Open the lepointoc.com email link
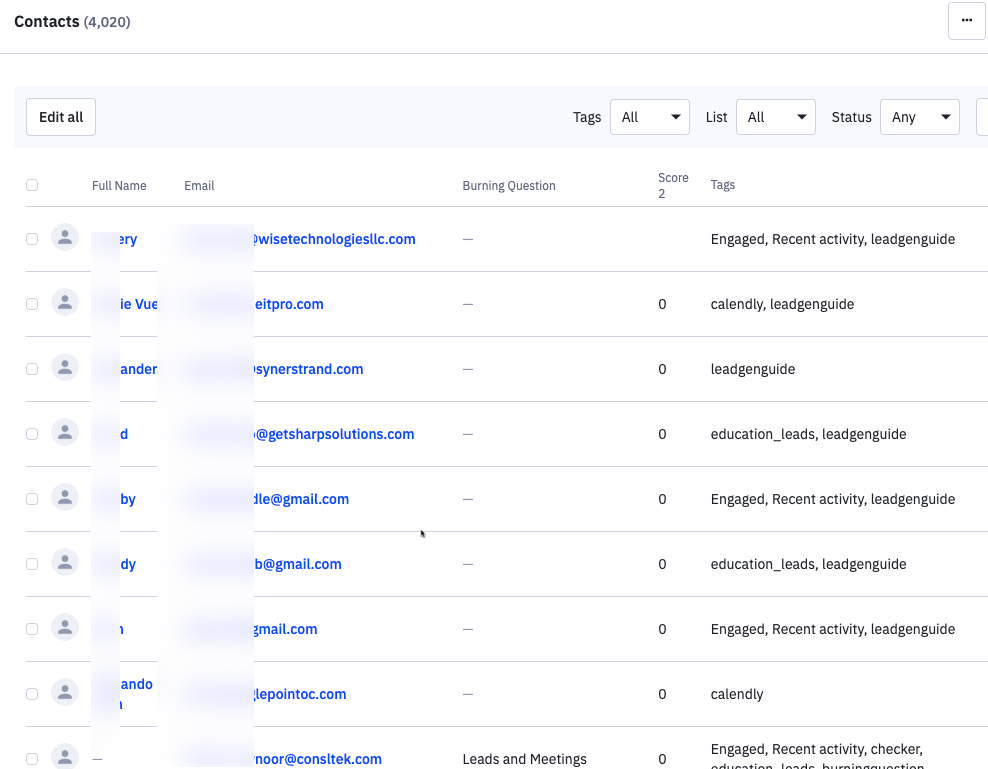 pyautogui.click(x=300, y=693)
